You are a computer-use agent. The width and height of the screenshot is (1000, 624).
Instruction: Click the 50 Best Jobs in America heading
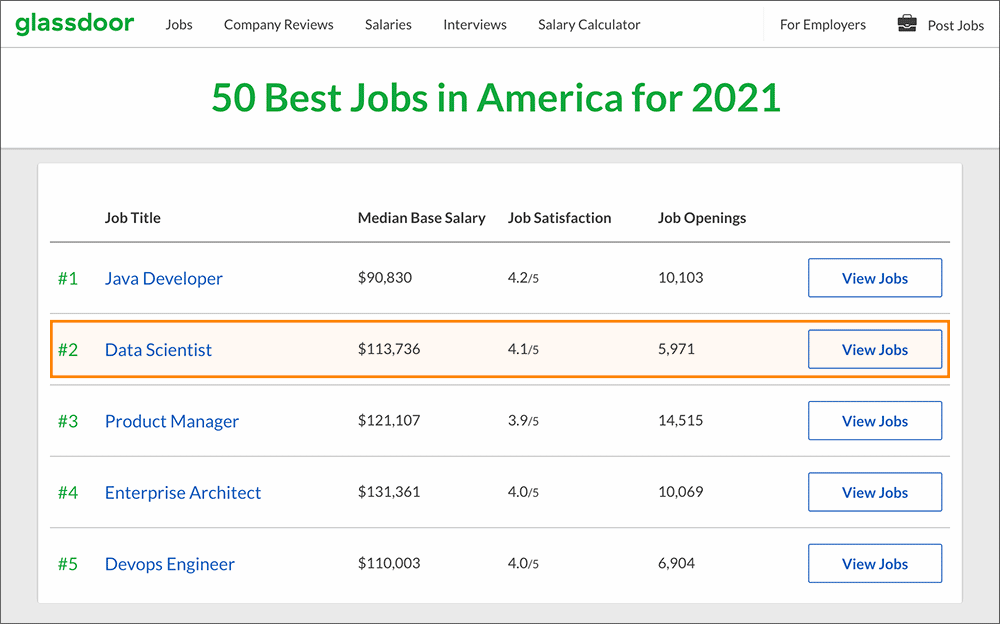tap(496, 98)
